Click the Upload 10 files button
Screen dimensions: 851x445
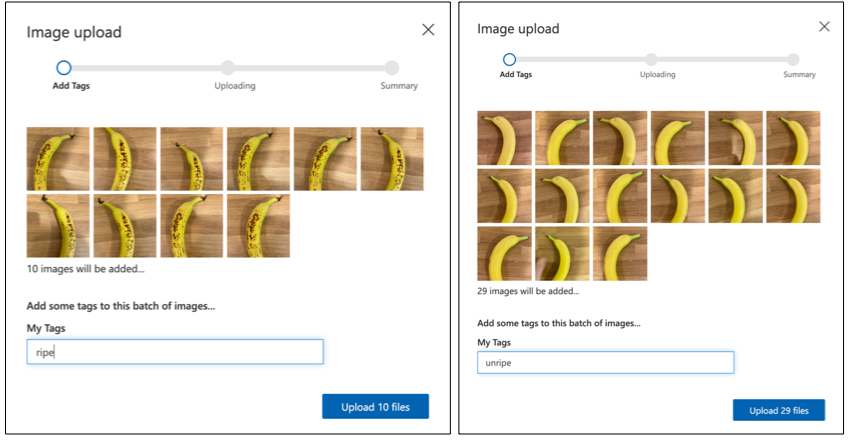click(x=375, y=406)
